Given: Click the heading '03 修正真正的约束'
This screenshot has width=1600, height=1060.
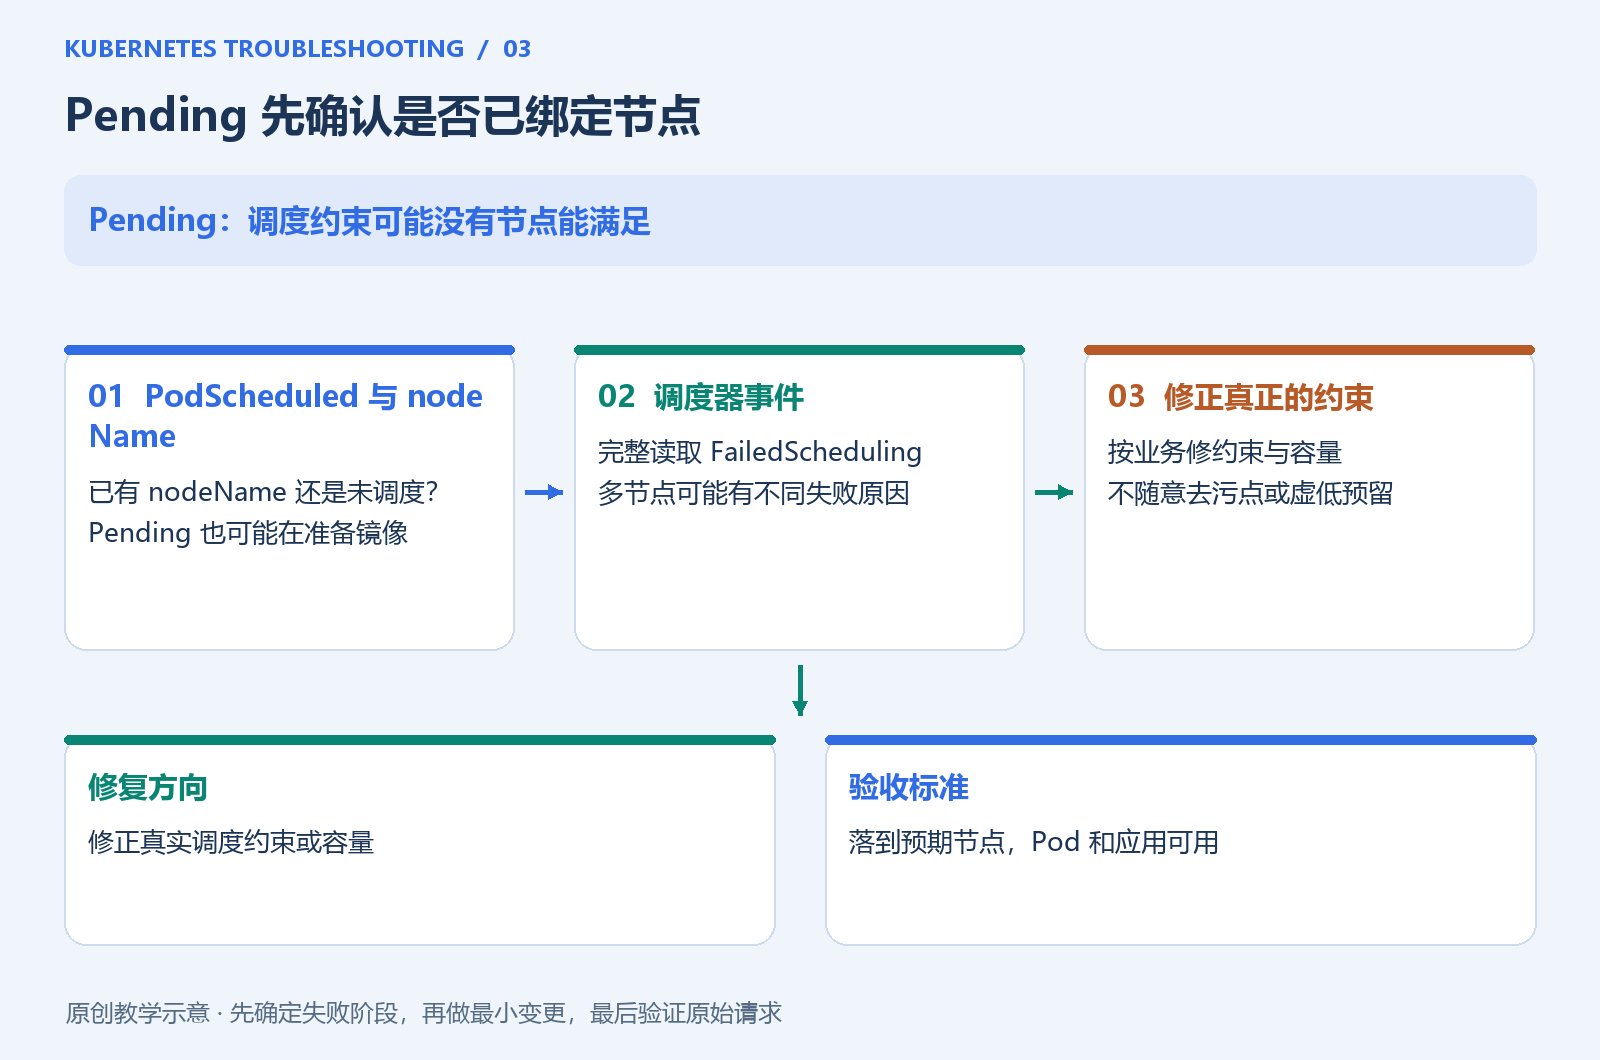Looking at the screenshot, I should pyautogui.click(x=1241, y=397).
